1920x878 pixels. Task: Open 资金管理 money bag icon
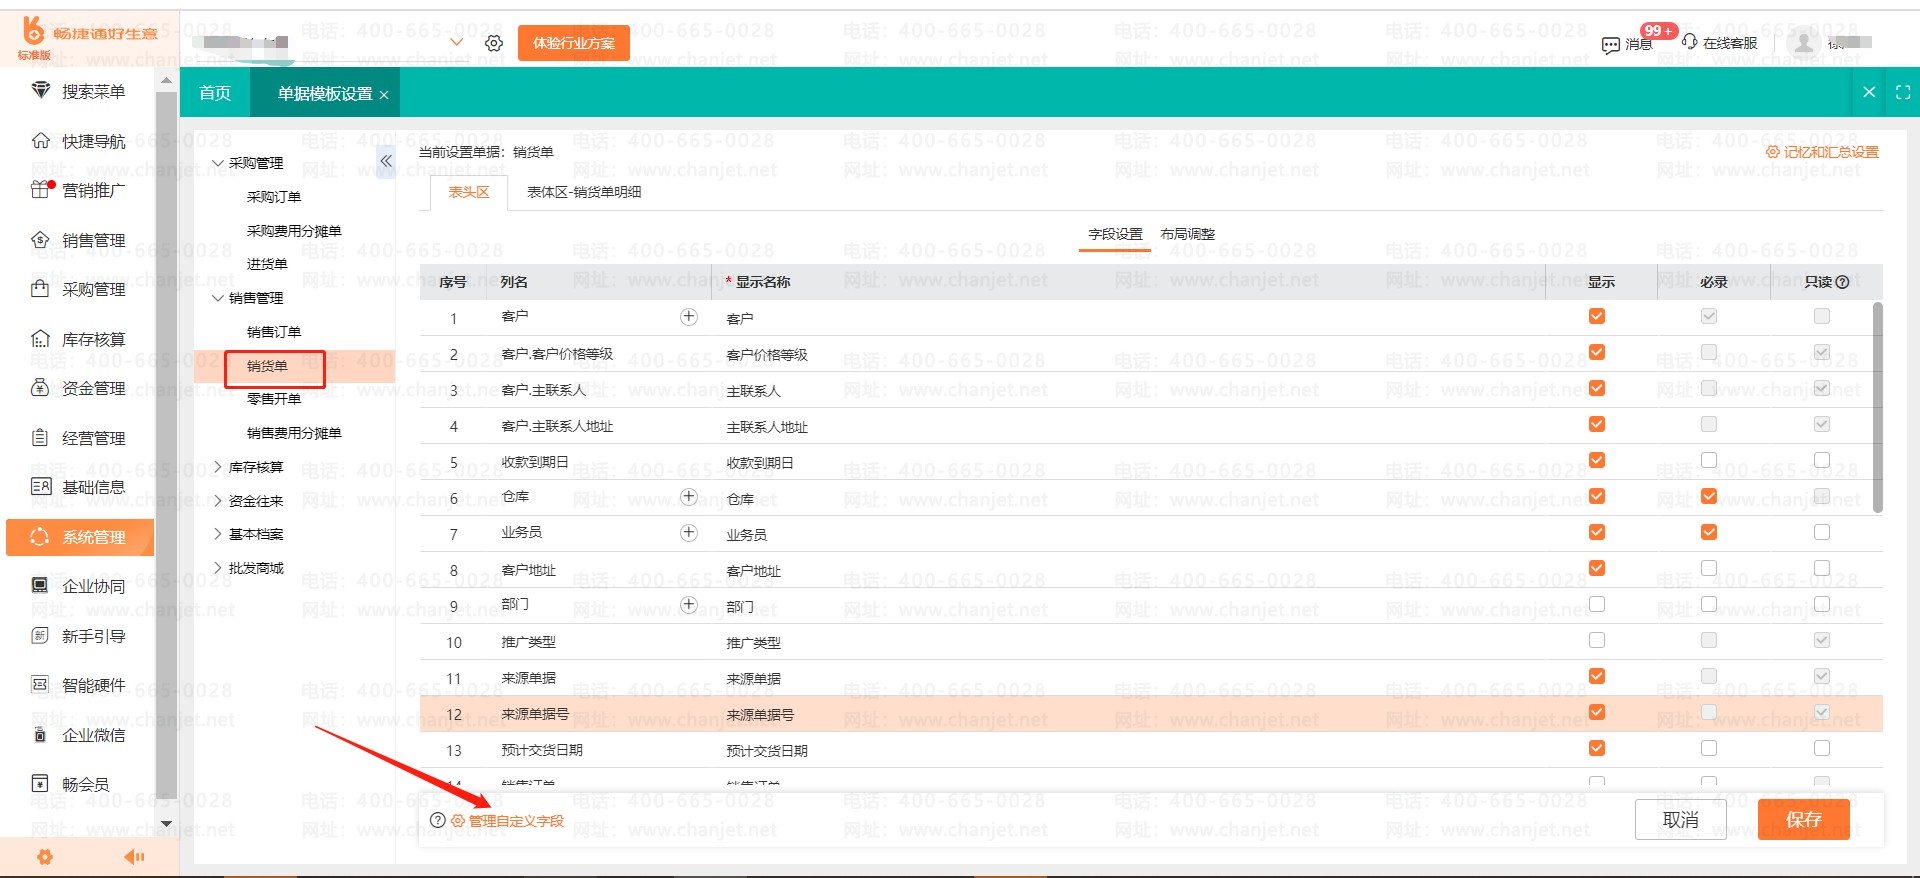pyautogui.click(x=40, y=388)
